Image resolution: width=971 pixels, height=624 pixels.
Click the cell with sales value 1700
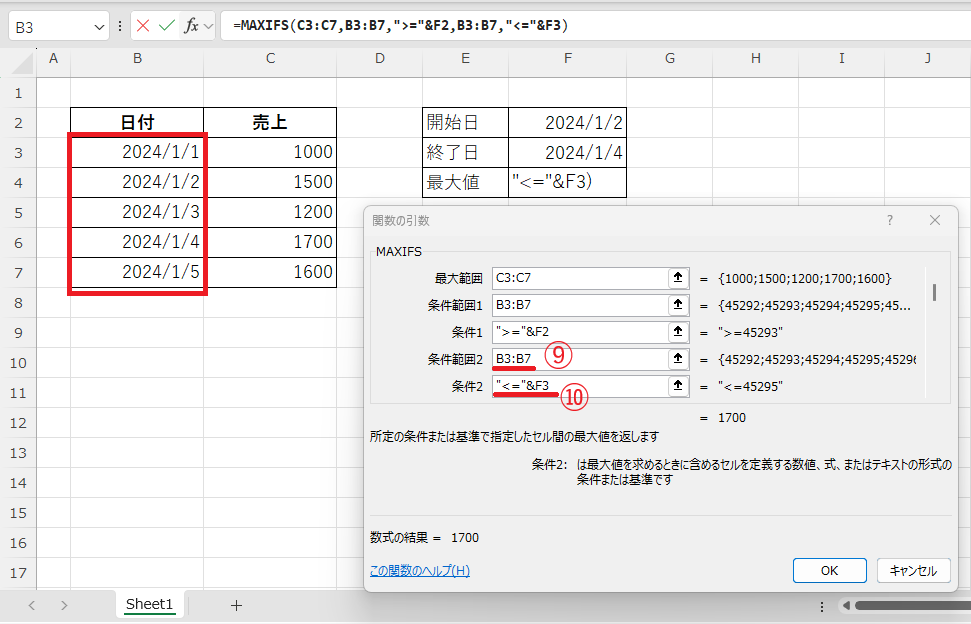[270, 243]
